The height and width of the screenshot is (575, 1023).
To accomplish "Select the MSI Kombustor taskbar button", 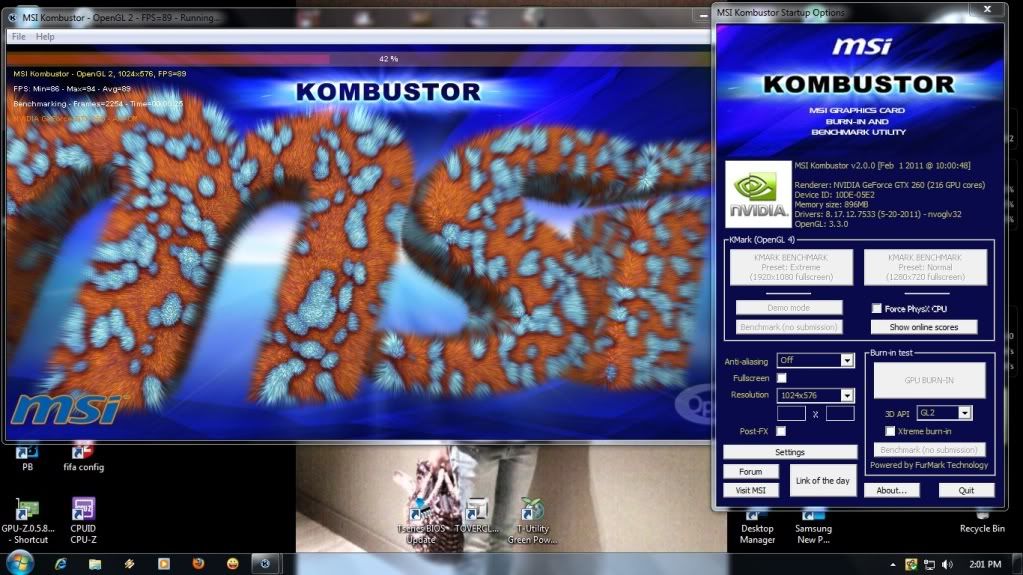I will (265, 564).
